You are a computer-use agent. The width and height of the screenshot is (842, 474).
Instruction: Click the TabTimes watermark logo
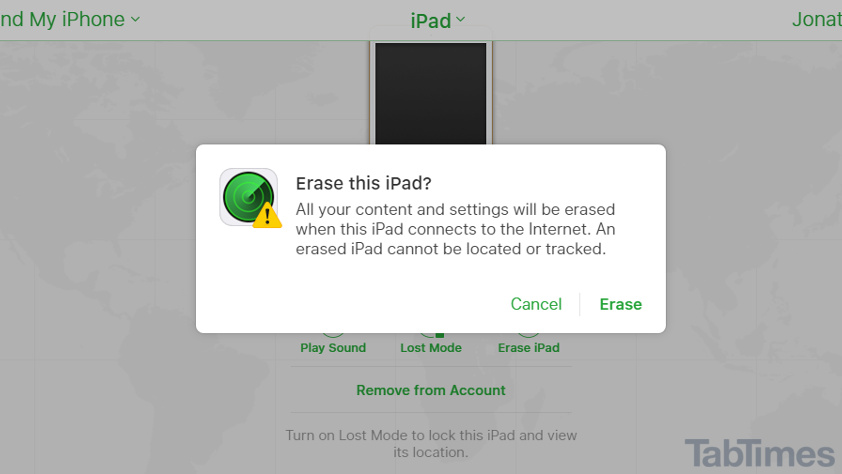(x=759, y=454)
